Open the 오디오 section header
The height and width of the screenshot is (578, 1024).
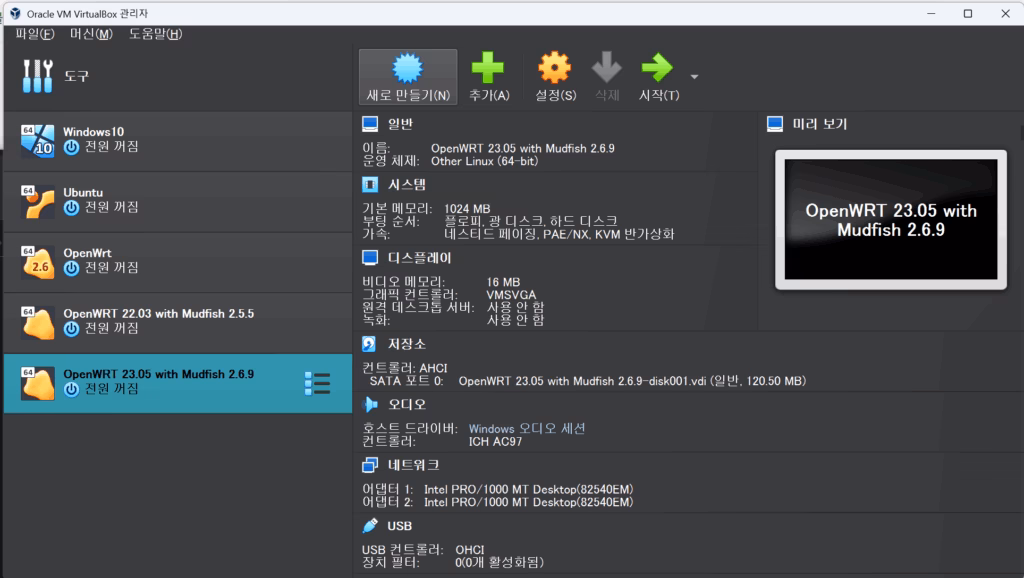[x=406, y=404]
